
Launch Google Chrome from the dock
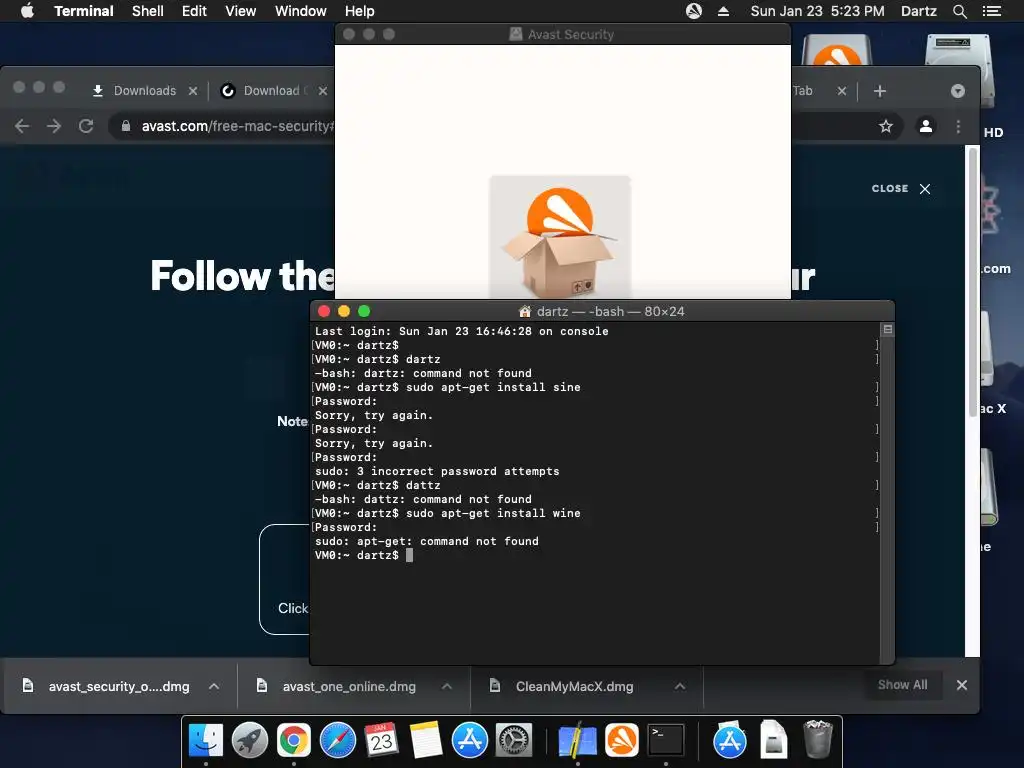tap(294, 741)
